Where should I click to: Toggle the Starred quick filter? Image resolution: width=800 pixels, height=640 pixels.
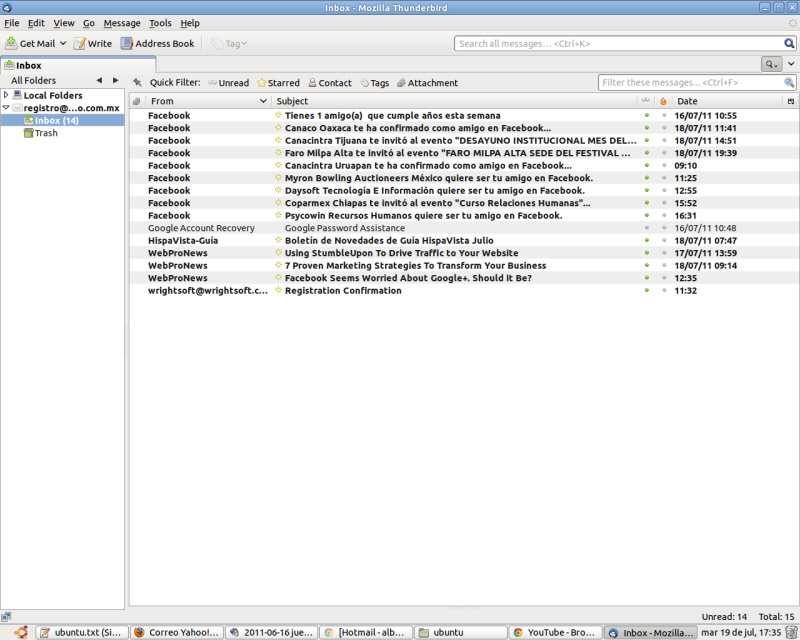pos(279,83)
